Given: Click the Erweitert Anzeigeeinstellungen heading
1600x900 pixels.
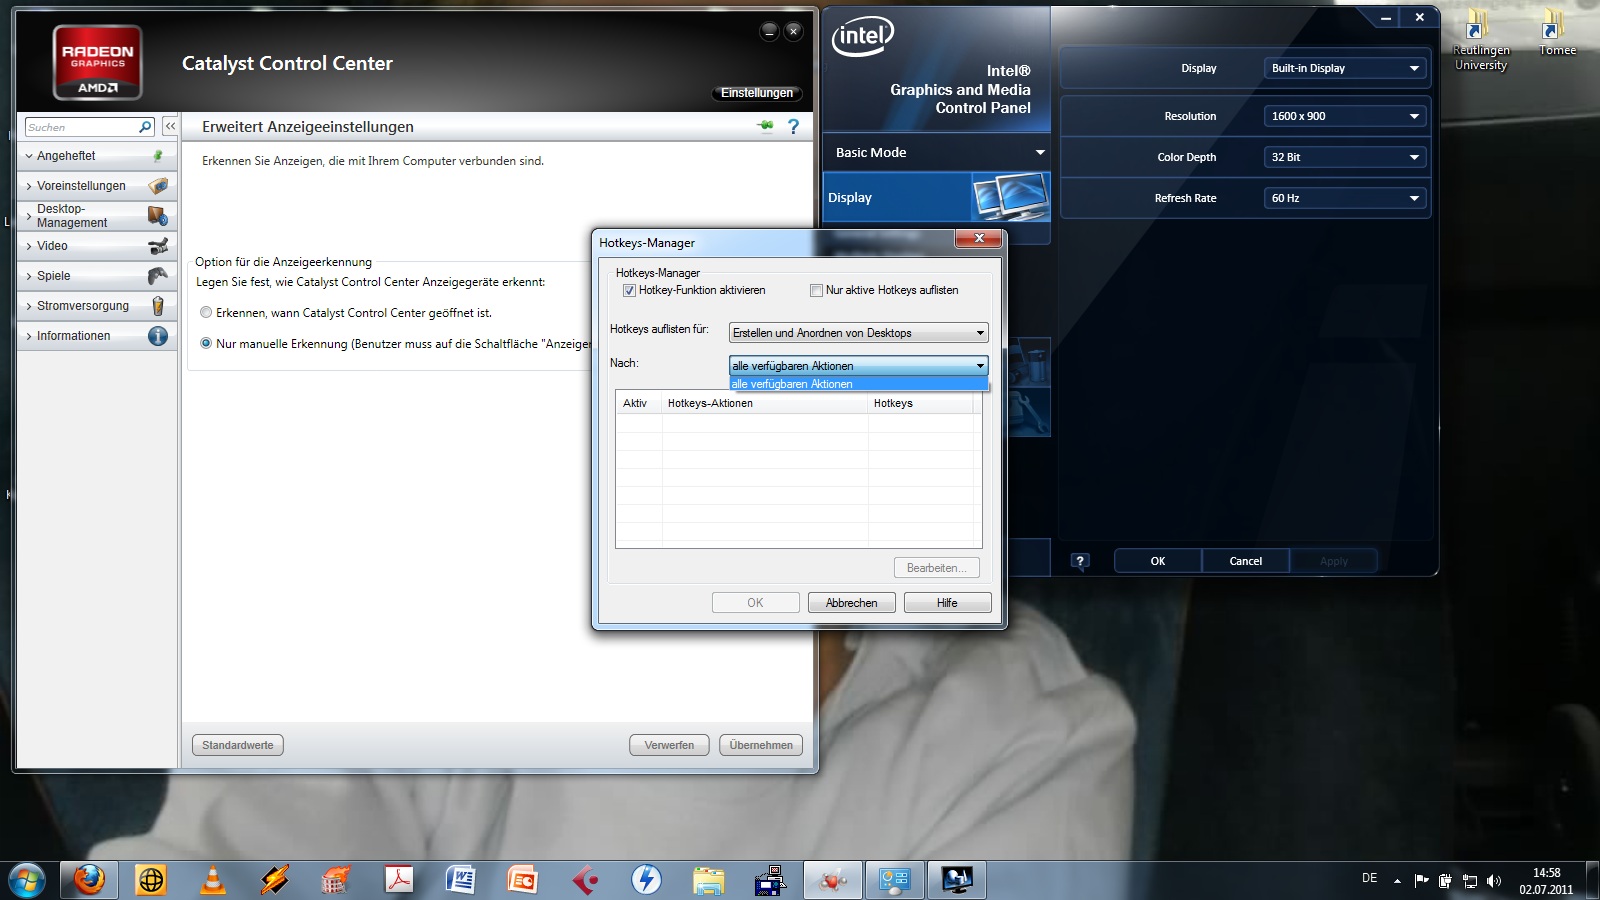Looking at the screenshot, I should (x=308, y=127).
